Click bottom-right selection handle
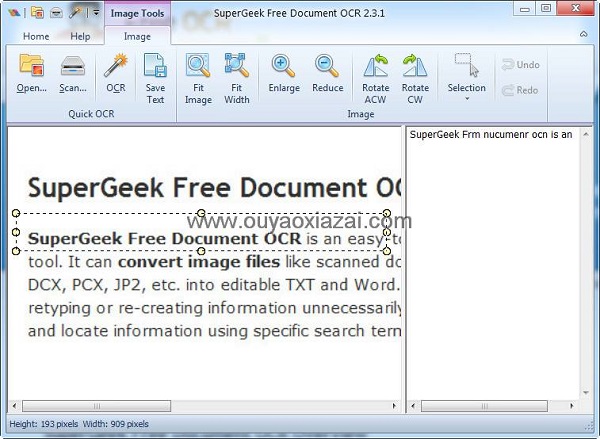The width and height of the screenshot is (600, 439). tap(387, 251)
